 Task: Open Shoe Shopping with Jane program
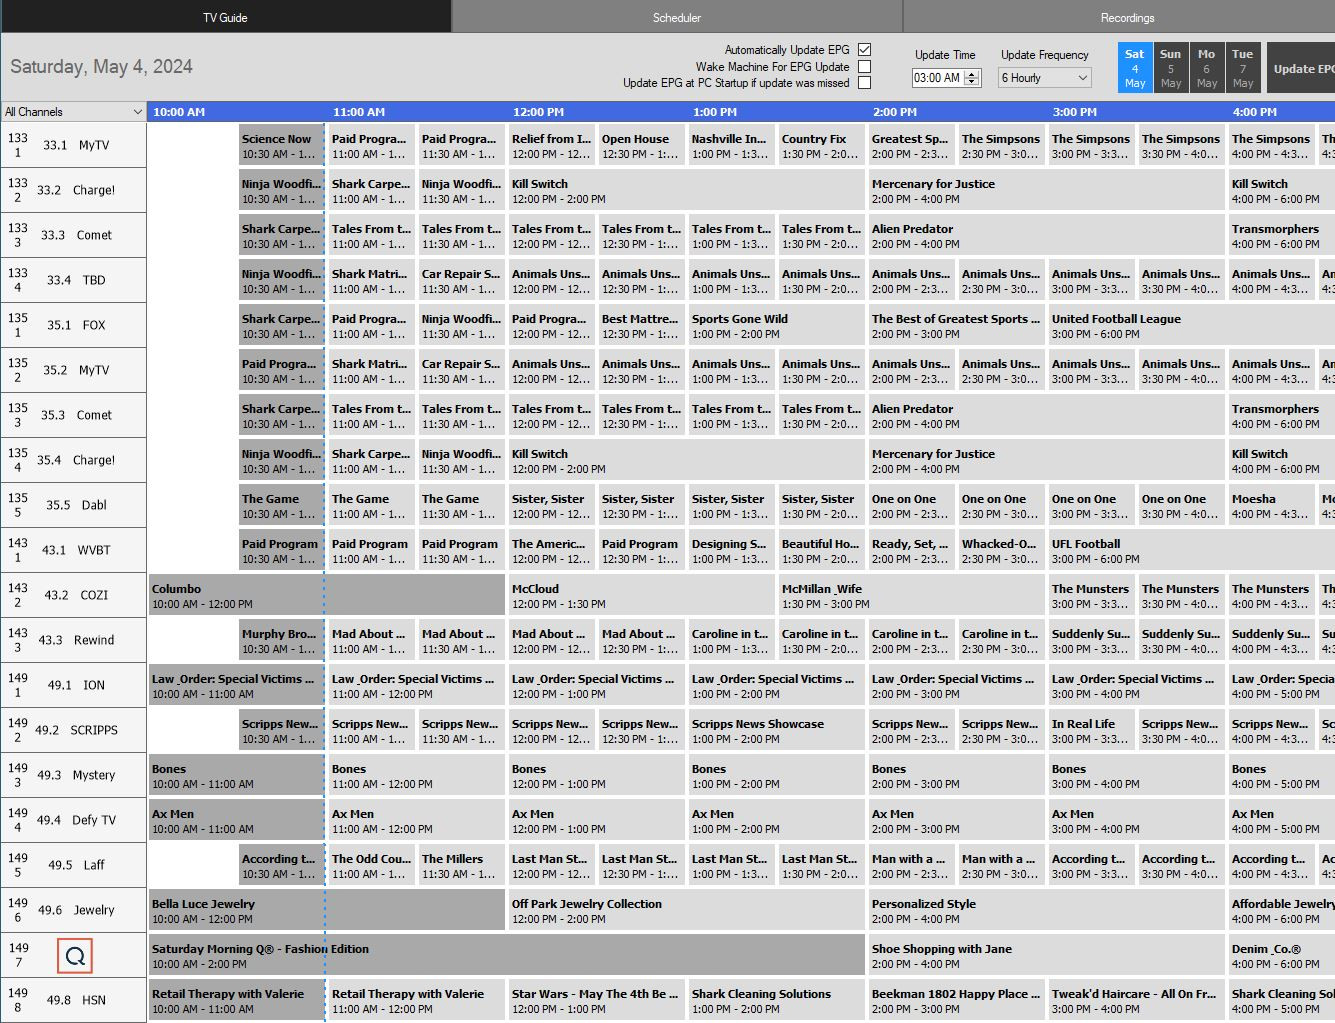click(x=1046, y=955)
